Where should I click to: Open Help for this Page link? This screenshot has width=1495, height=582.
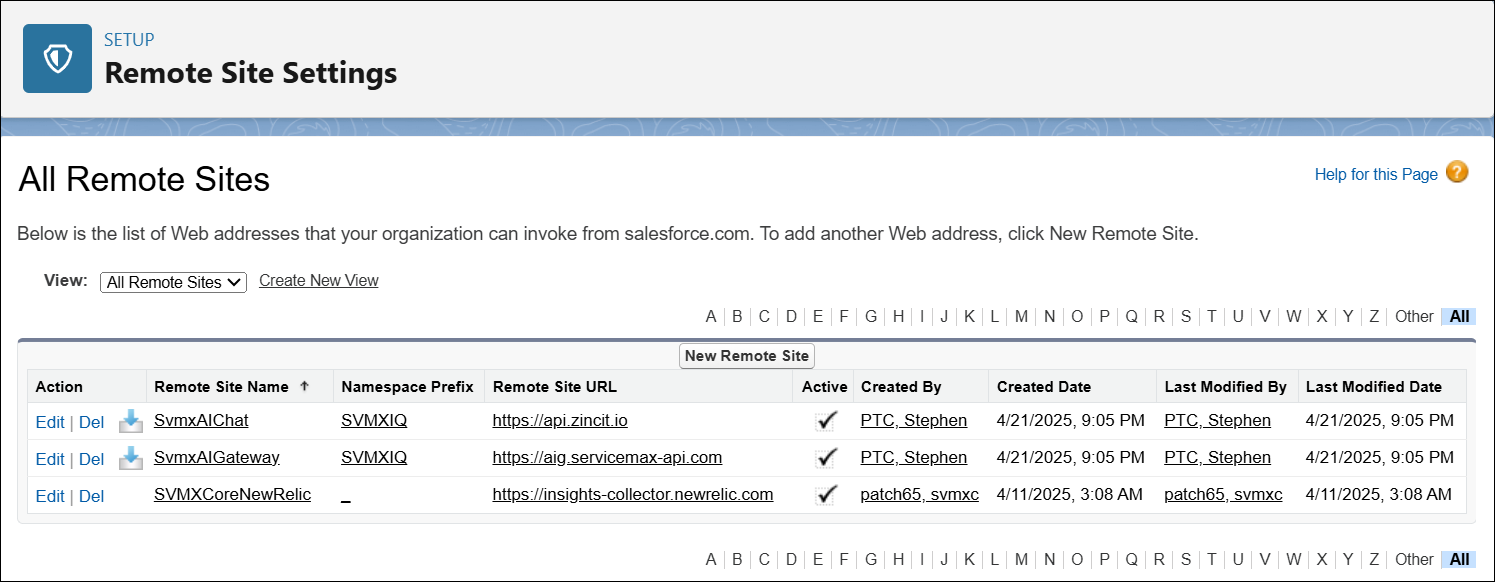tap(1376, 174)
